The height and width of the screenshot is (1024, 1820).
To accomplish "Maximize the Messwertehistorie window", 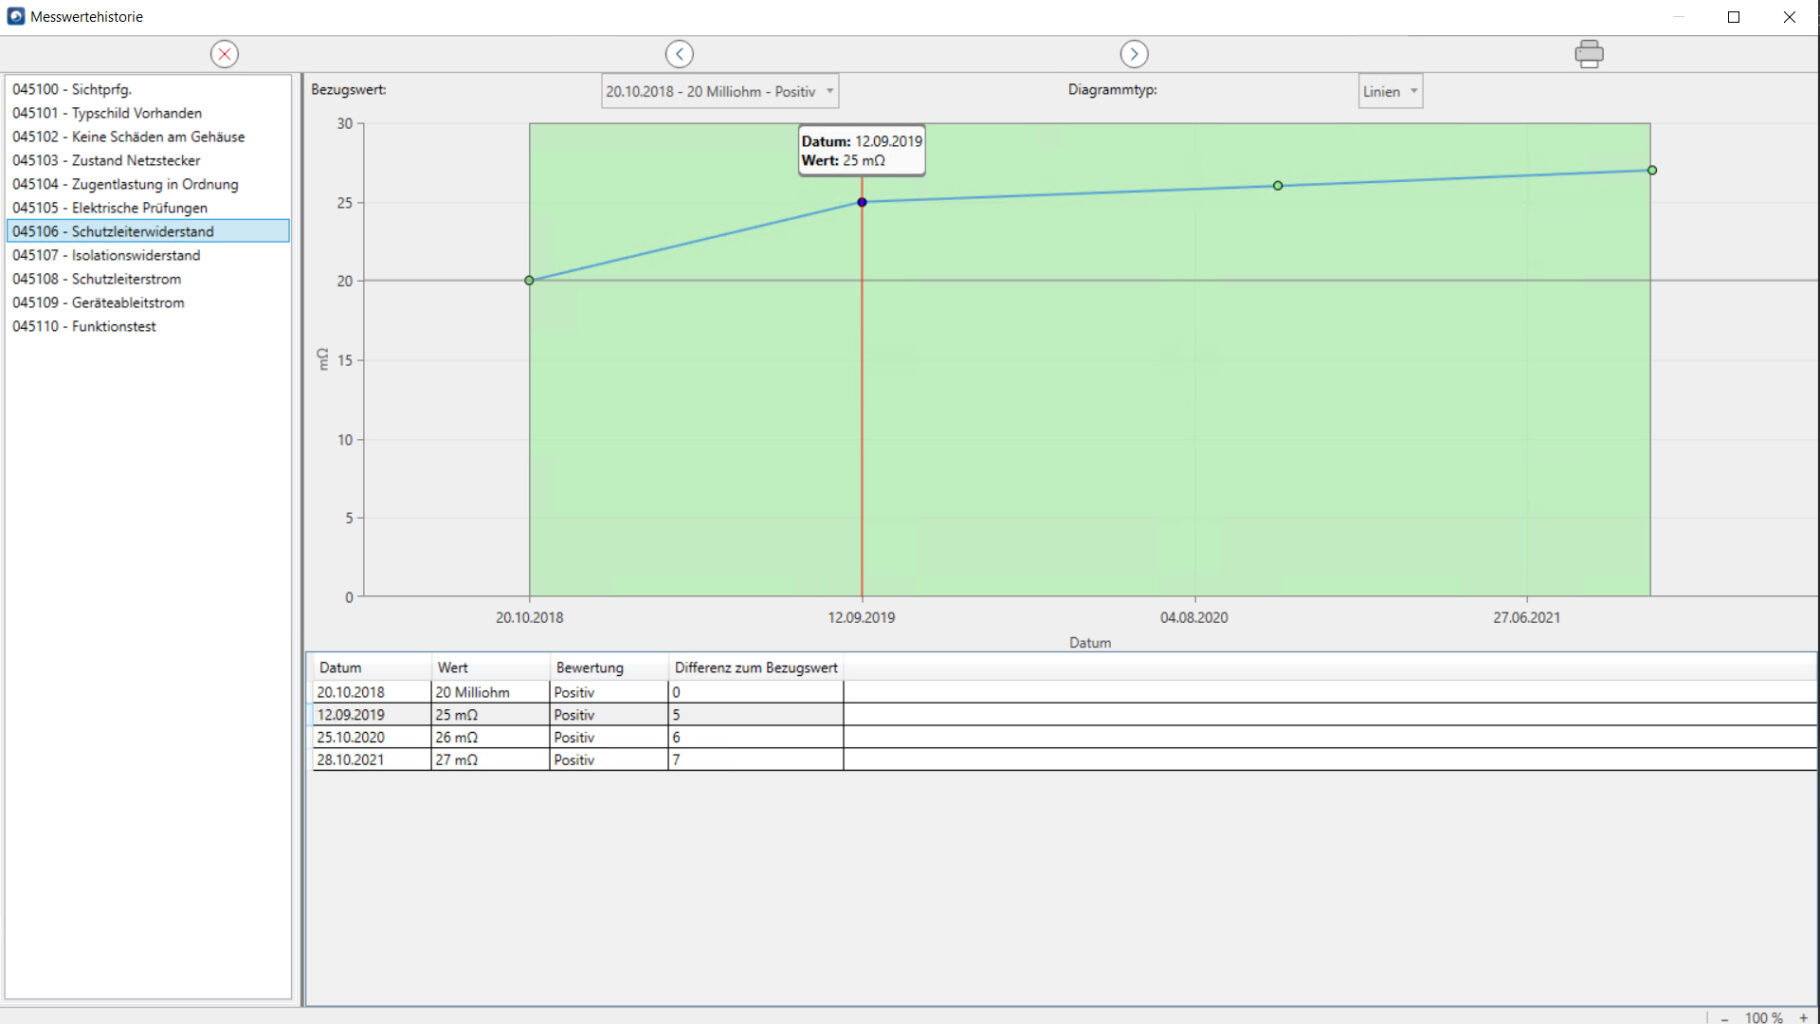I will (x=1733, y=17).
